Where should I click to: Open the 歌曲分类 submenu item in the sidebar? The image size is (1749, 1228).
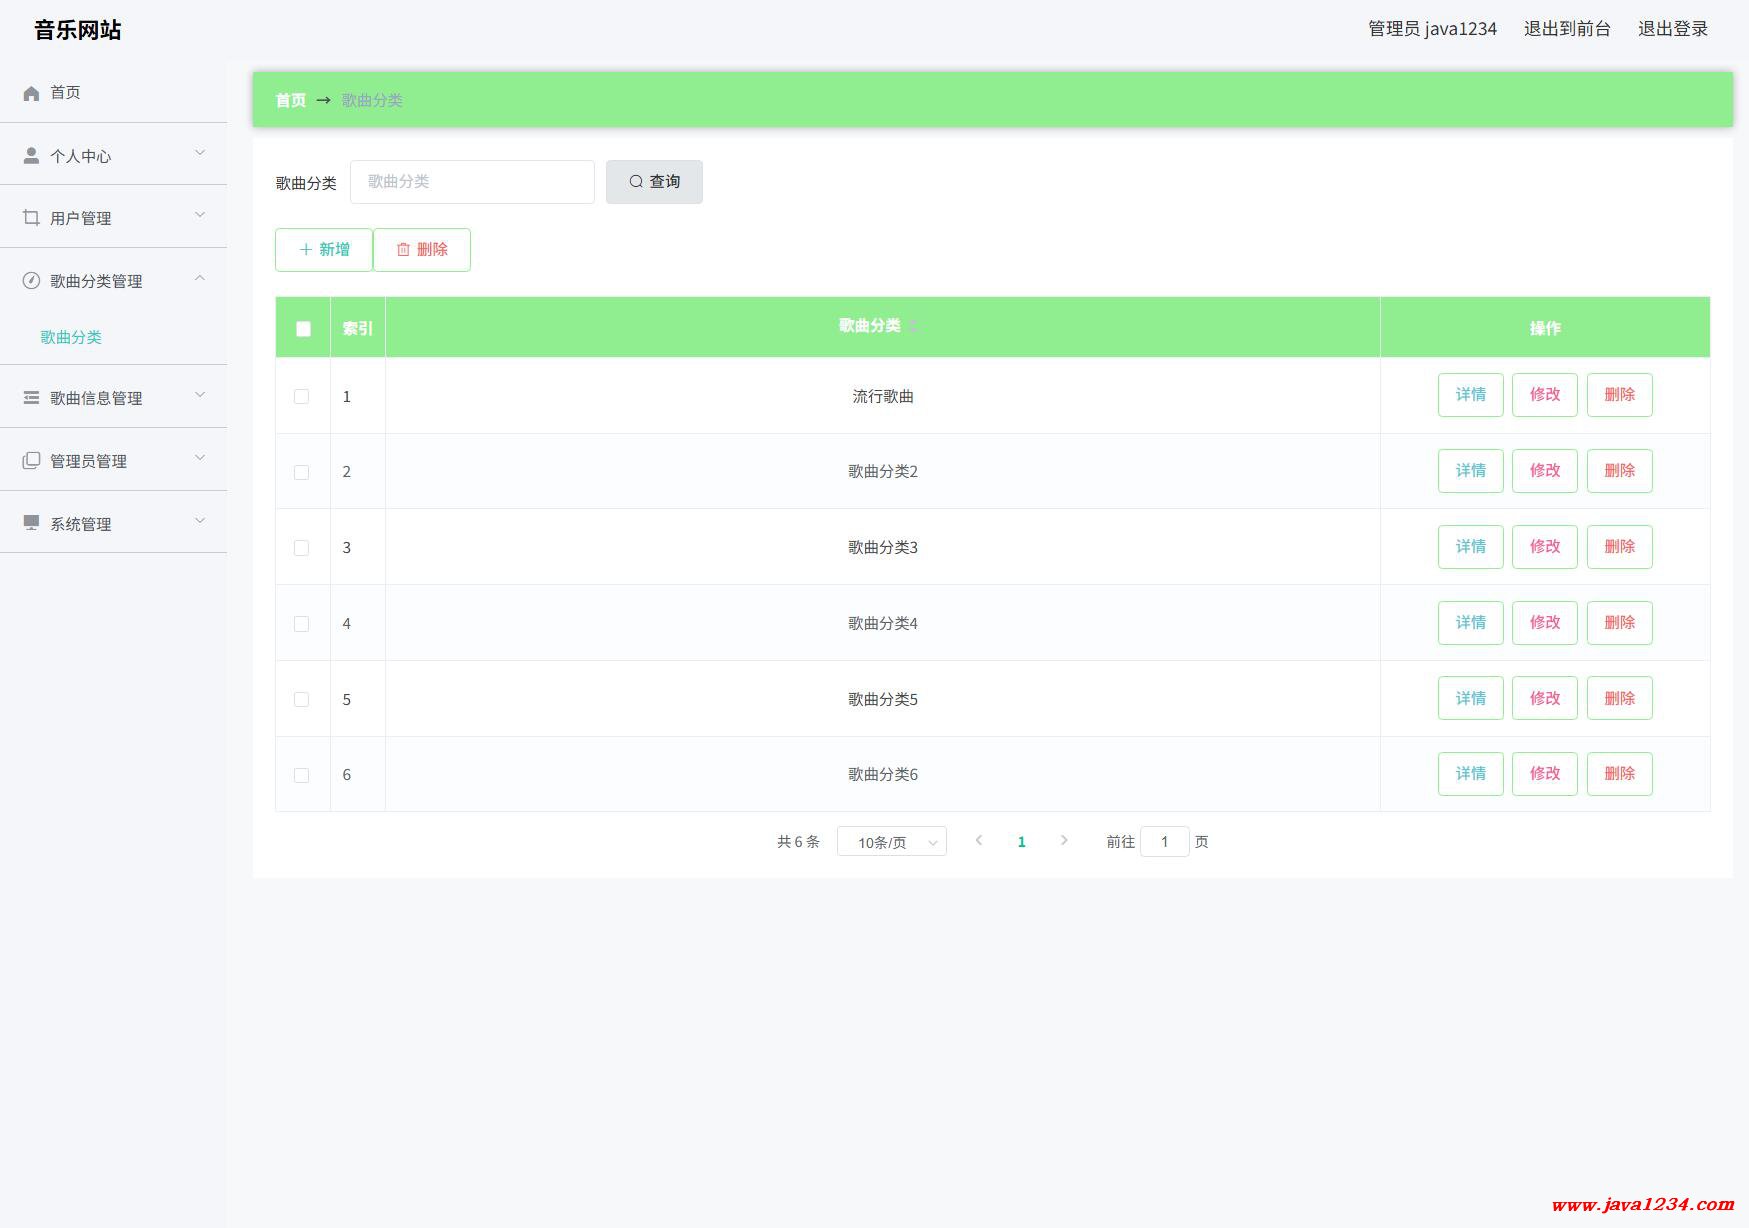[71, 337]
